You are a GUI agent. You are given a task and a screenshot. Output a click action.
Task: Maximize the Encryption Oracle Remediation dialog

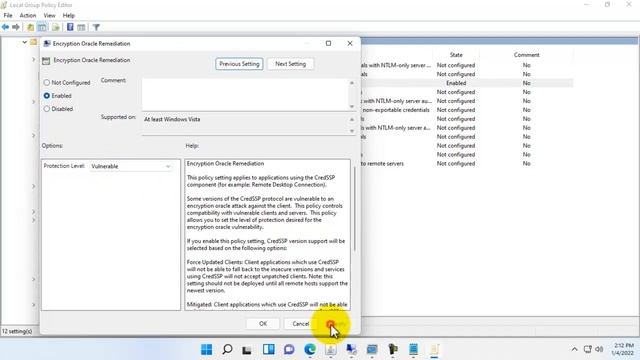(328, 43)
